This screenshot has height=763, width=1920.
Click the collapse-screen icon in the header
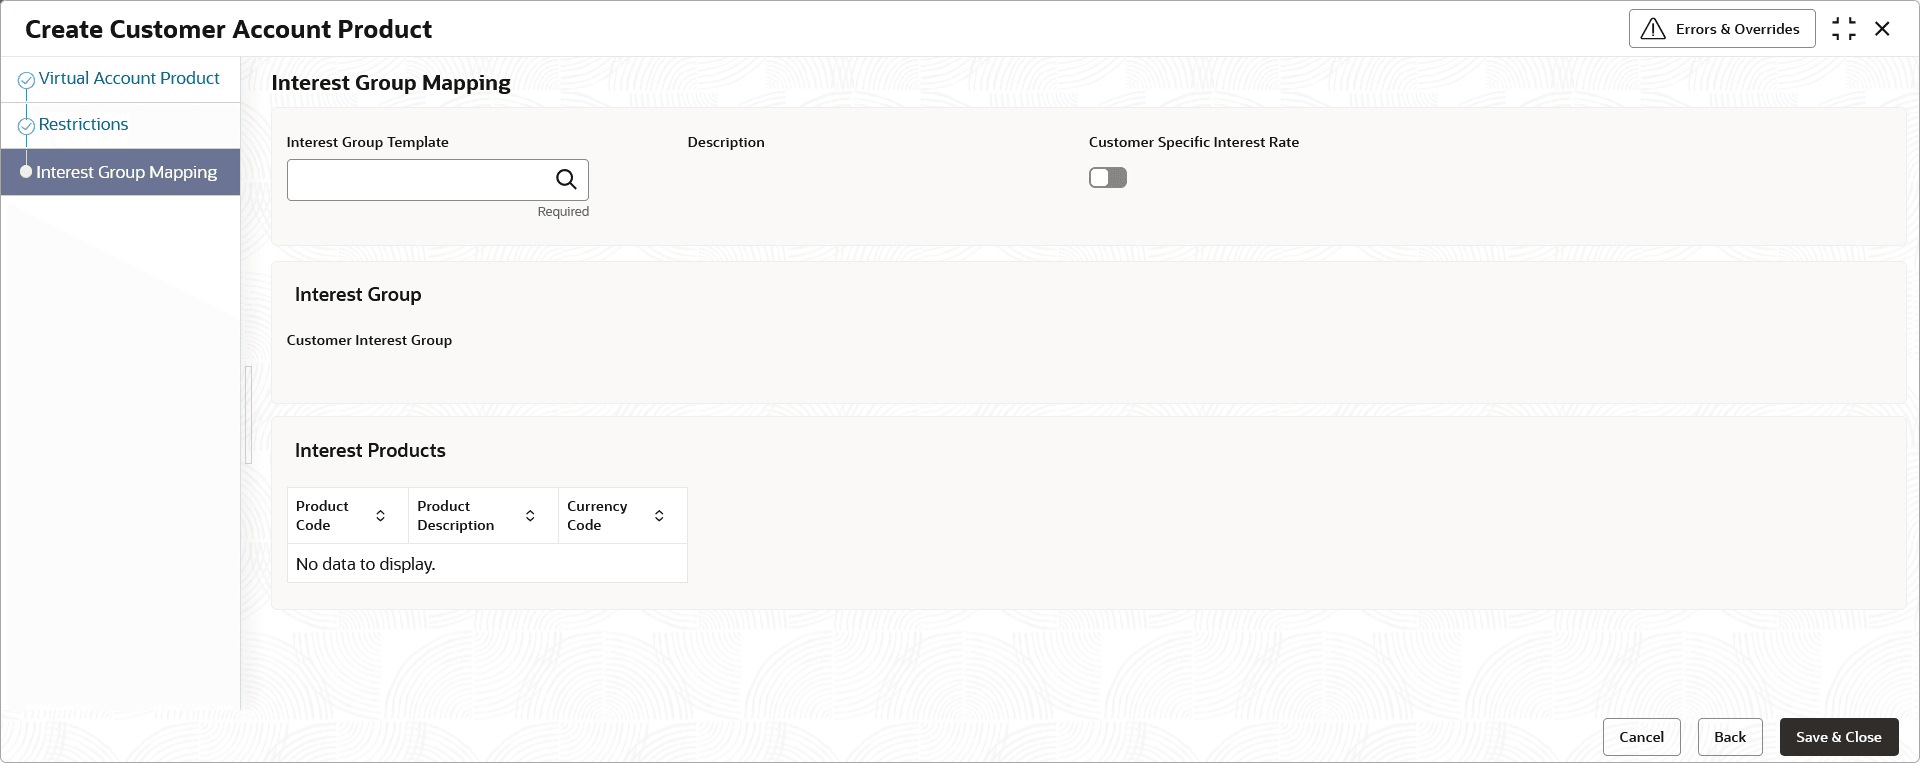[1844, 29]
